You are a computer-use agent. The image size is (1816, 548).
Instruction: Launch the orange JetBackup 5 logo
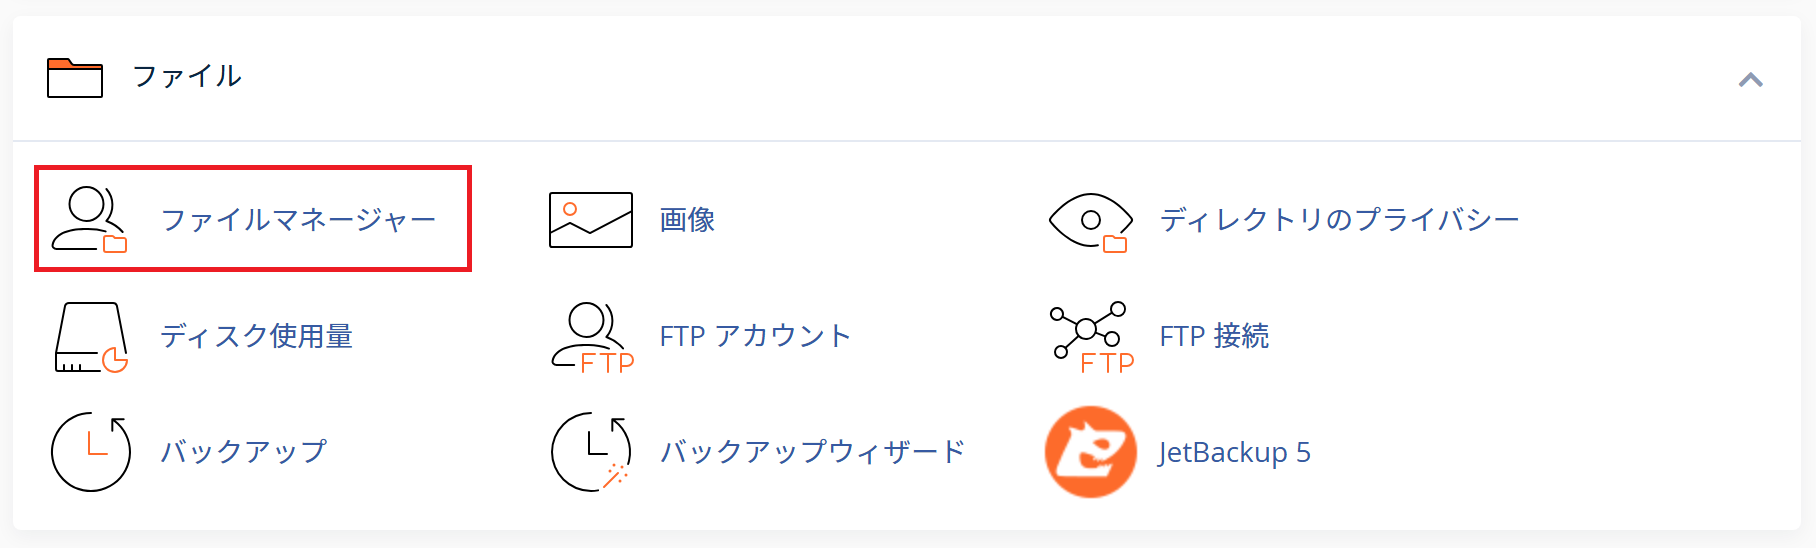[x=1091, y=452]
